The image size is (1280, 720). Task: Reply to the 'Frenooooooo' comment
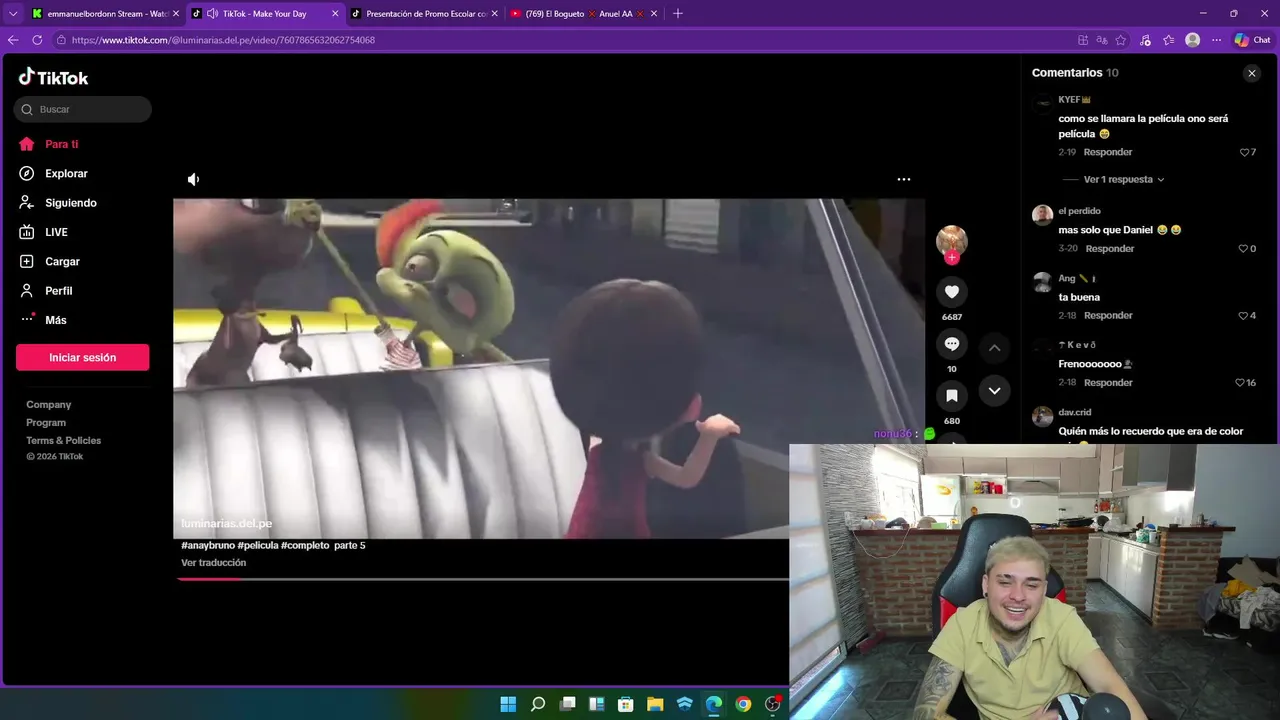[1108, 382]
